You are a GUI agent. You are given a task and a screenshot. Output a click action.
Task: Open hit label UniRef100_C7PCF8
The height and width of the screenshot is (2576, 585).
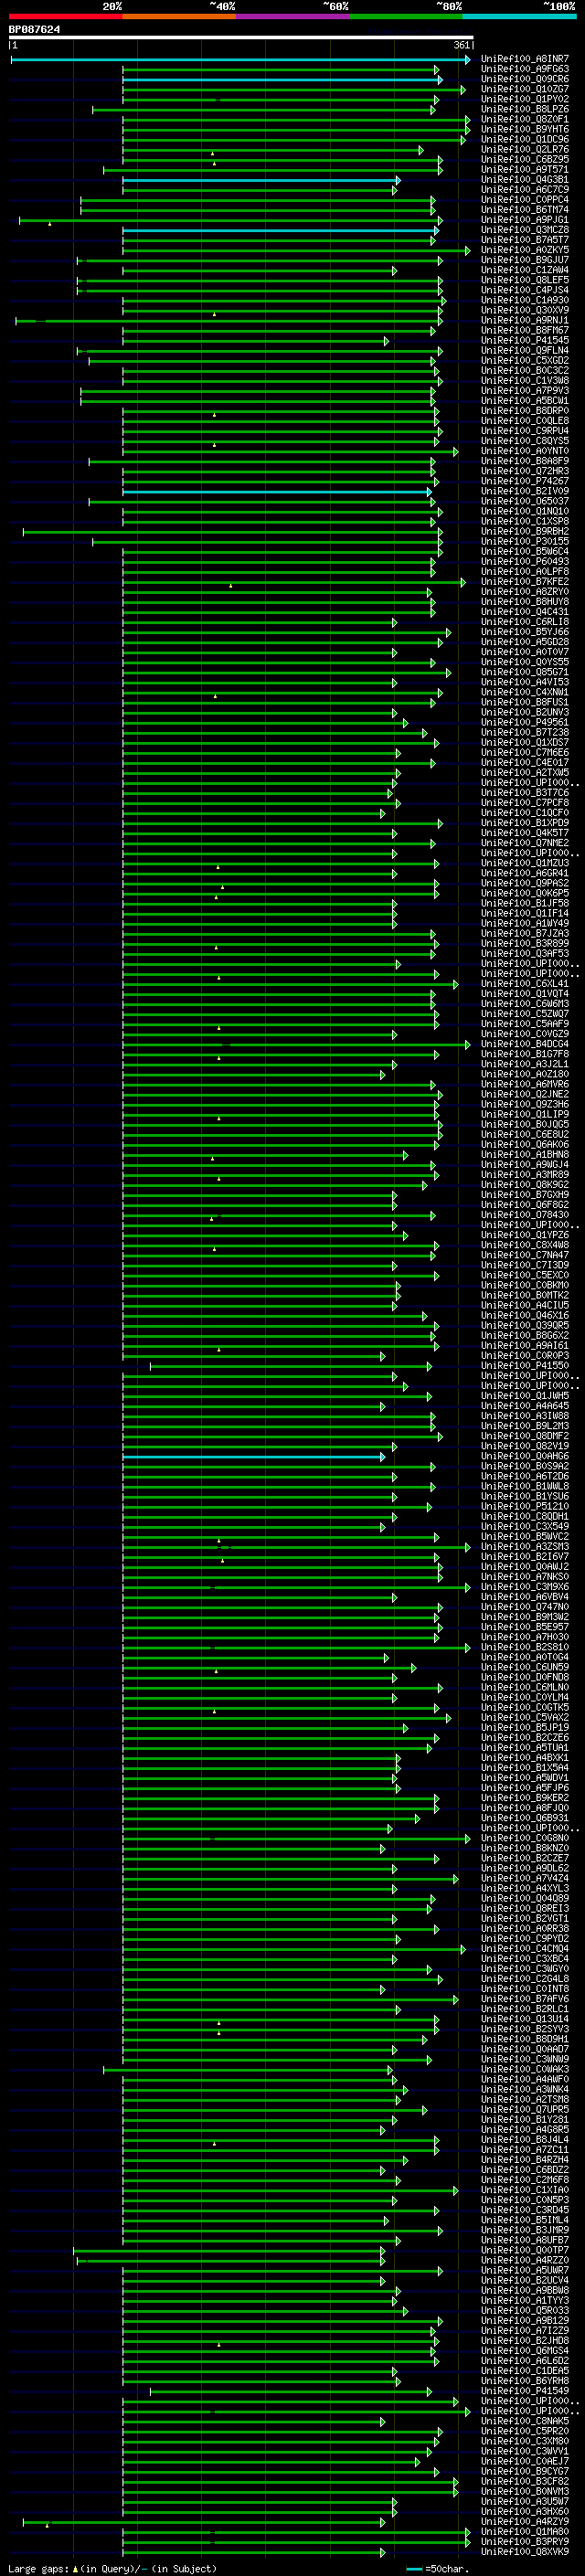coord(524,803)
